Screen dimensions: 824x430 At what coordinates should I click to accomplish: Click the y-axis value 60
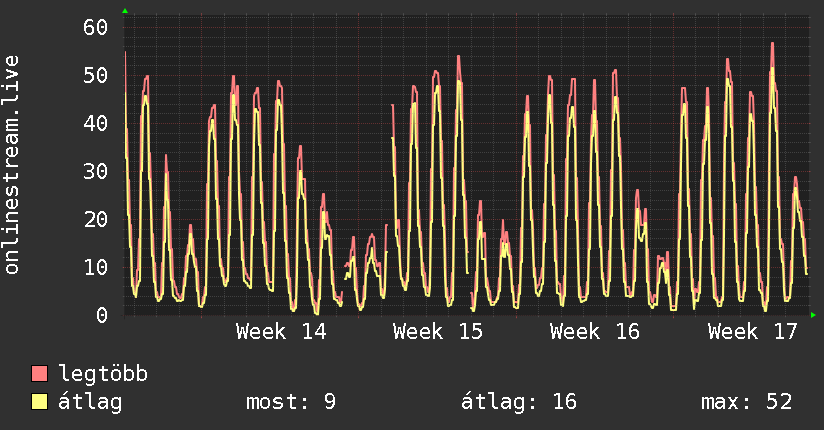[x=96, y=27]
